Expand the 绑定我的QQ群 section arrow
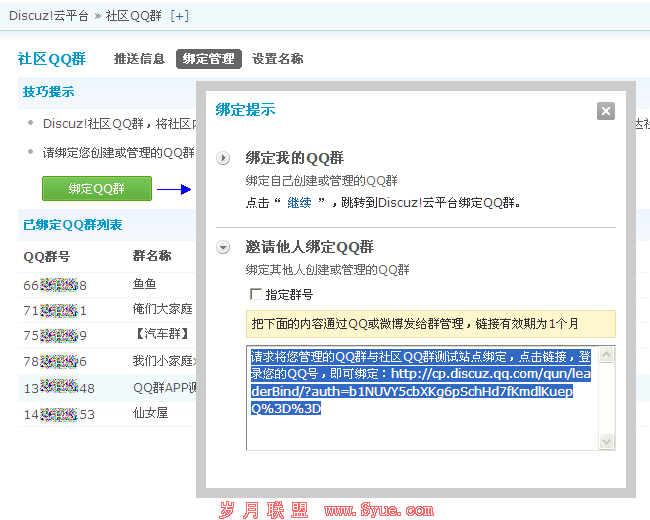This screenshot has width=650, height=520. tap(223, 158)
